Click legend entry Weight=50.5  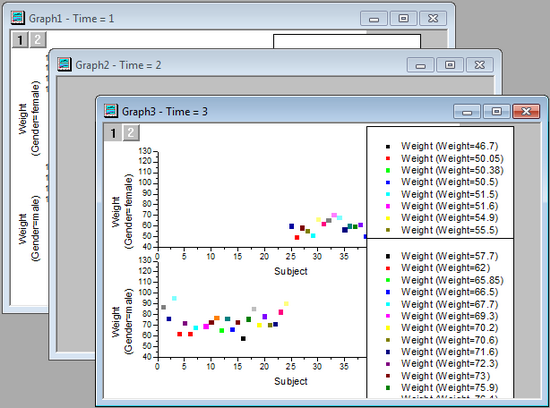(449, 182)
